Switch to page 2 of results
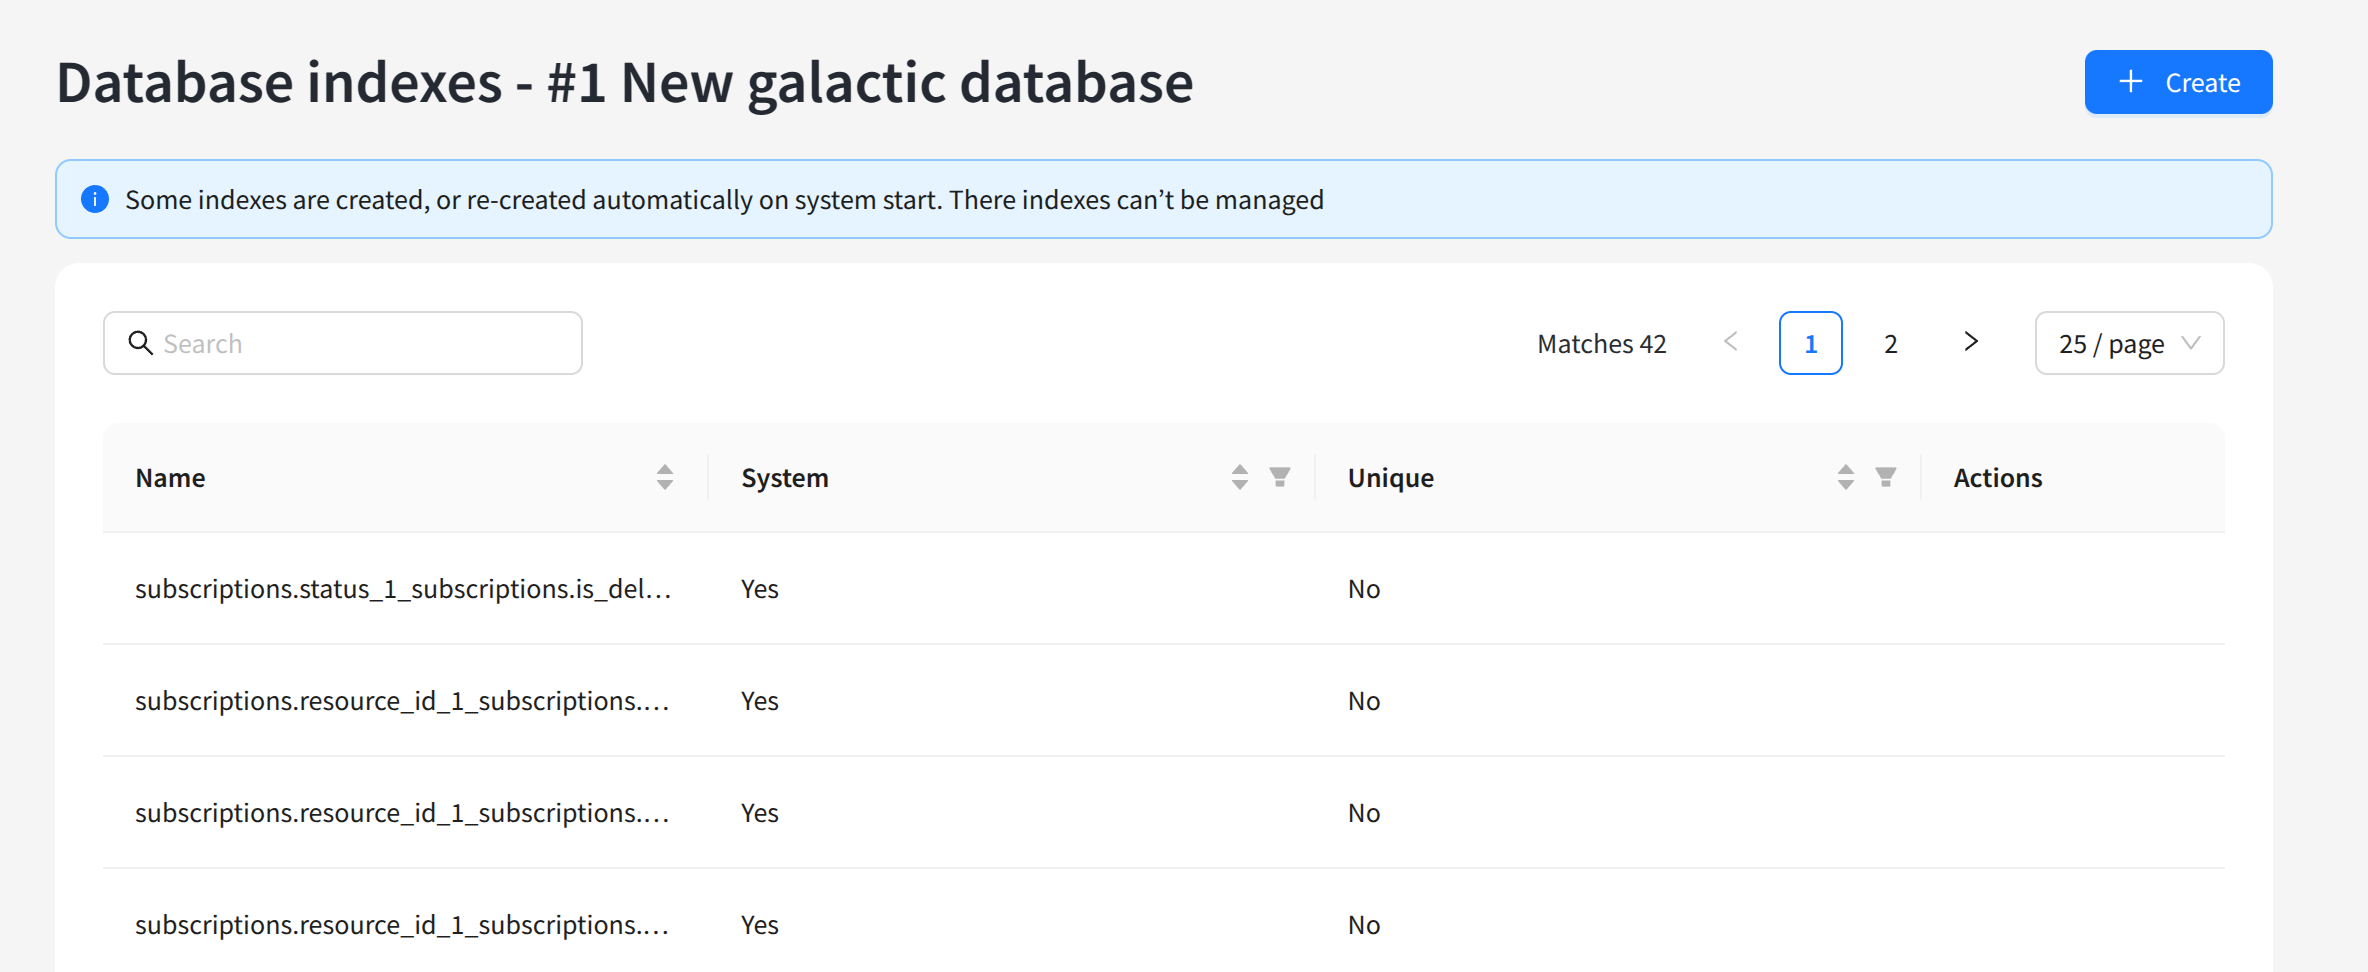2368x972 pixels. tap(1891, 343)
